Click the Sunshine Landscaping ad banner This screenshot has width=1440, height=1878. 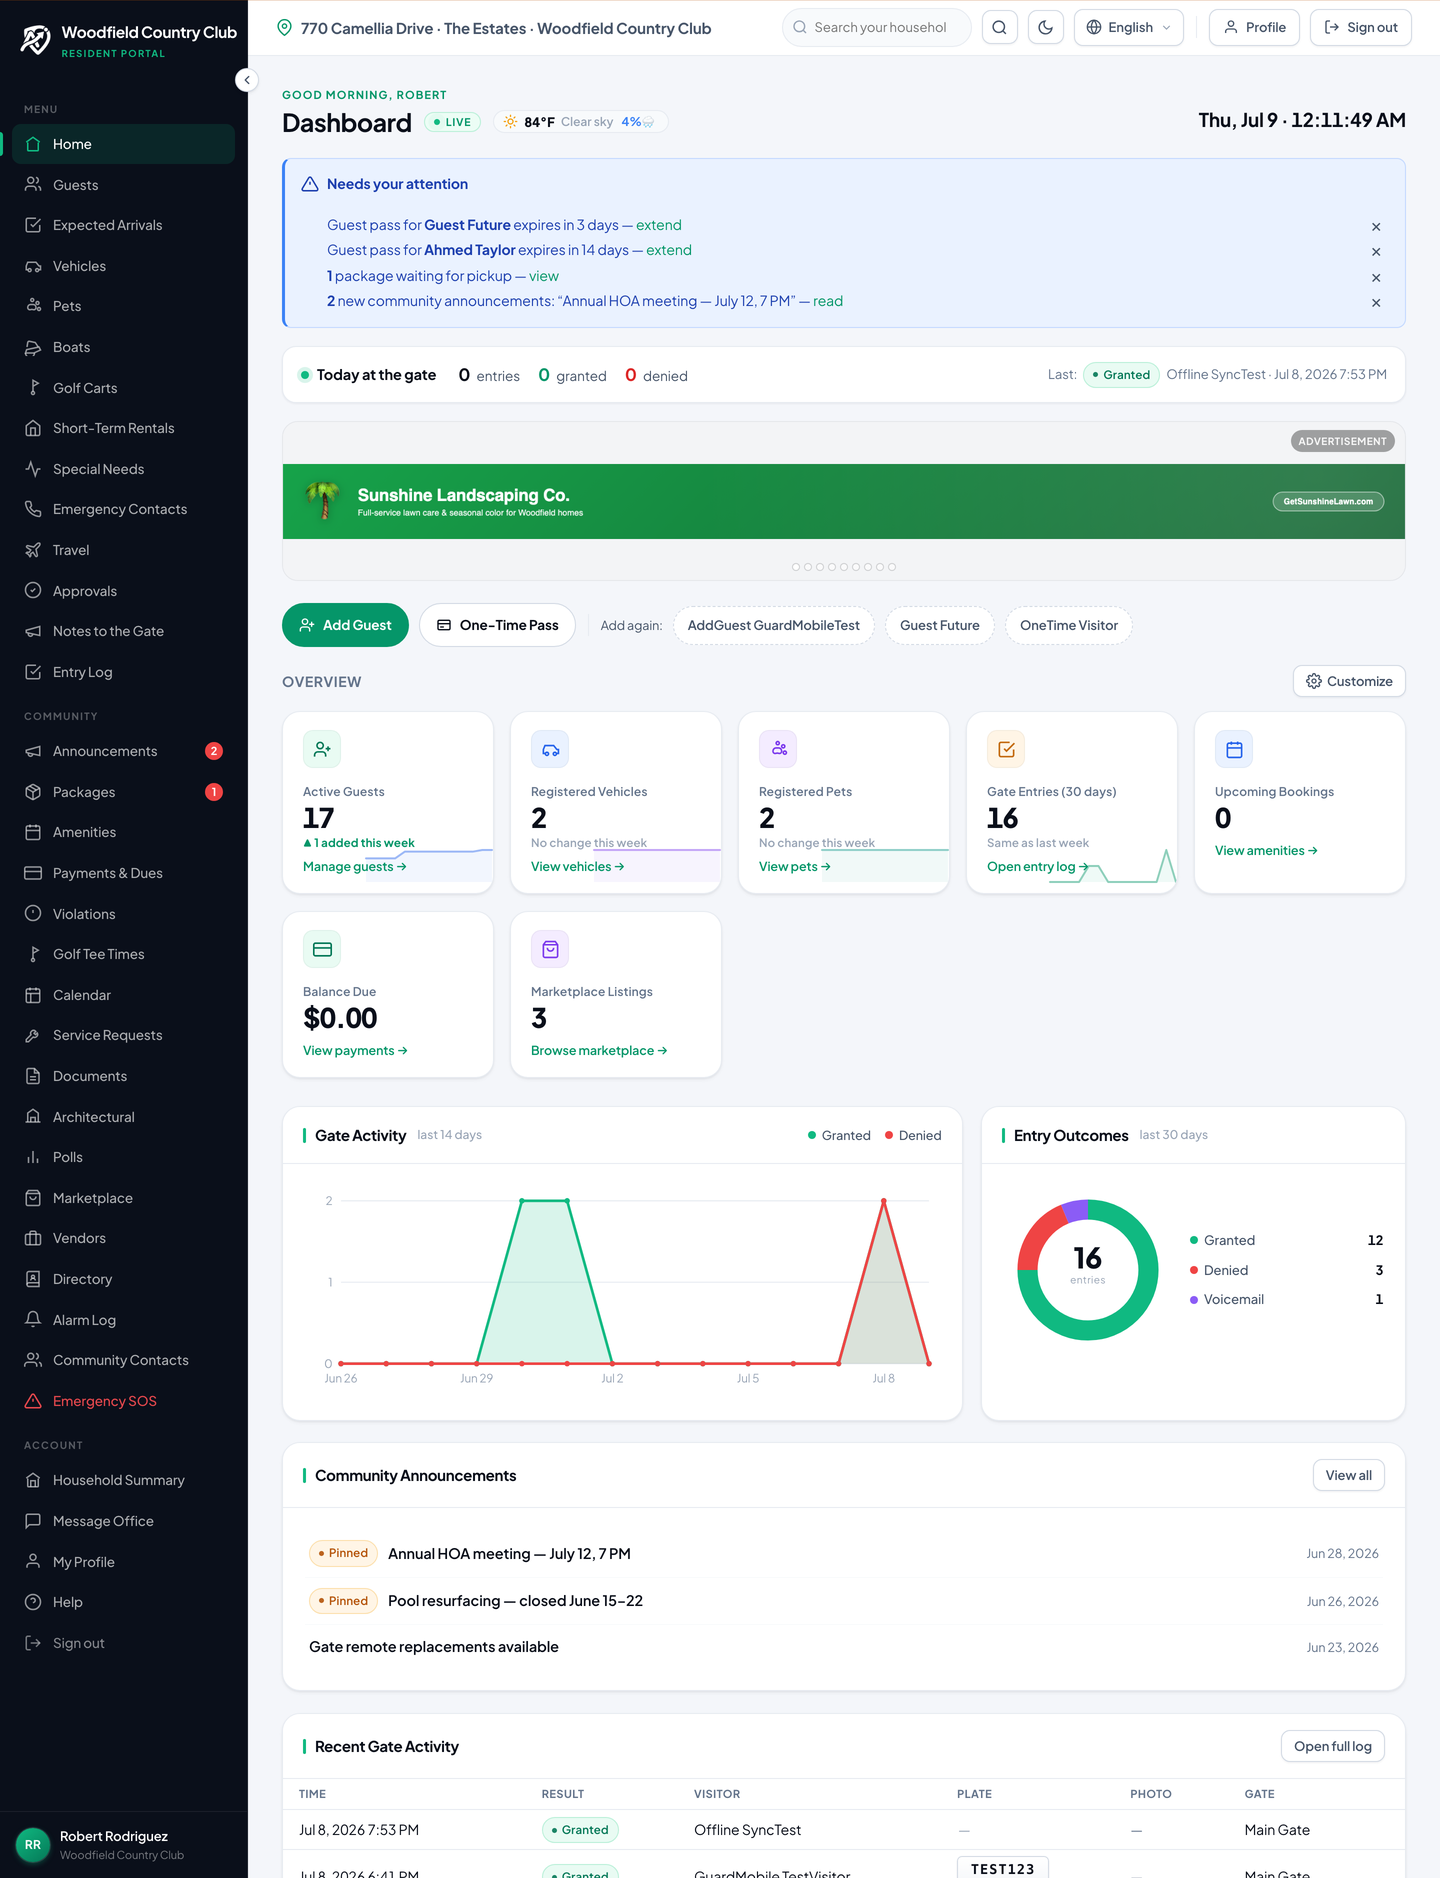pos(844,501)
